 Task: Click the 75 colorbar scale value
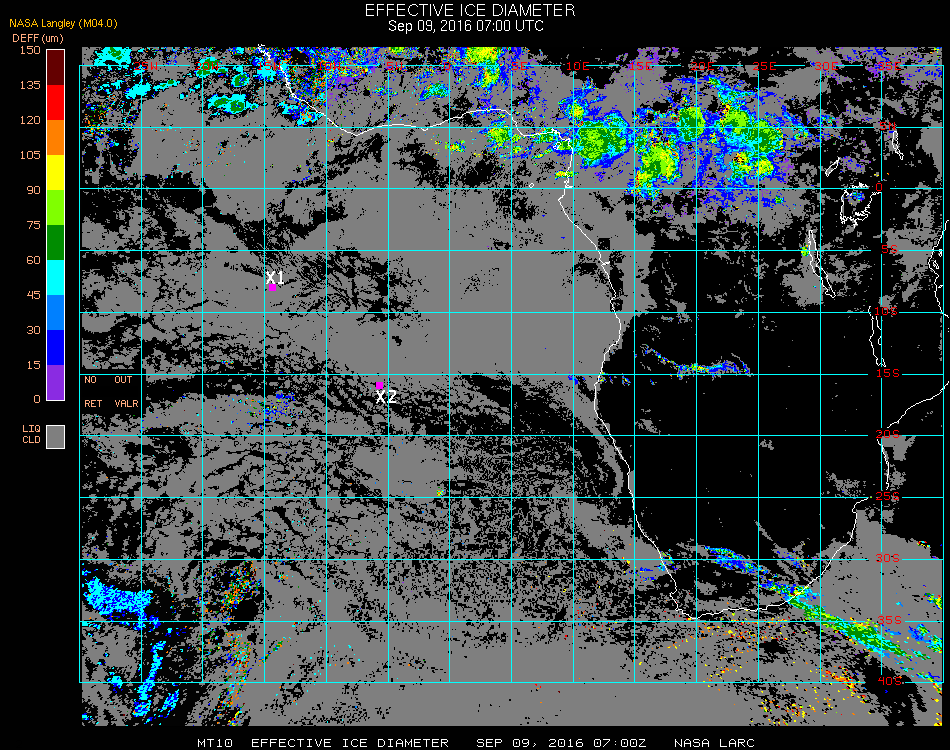[x=33, y=225]
